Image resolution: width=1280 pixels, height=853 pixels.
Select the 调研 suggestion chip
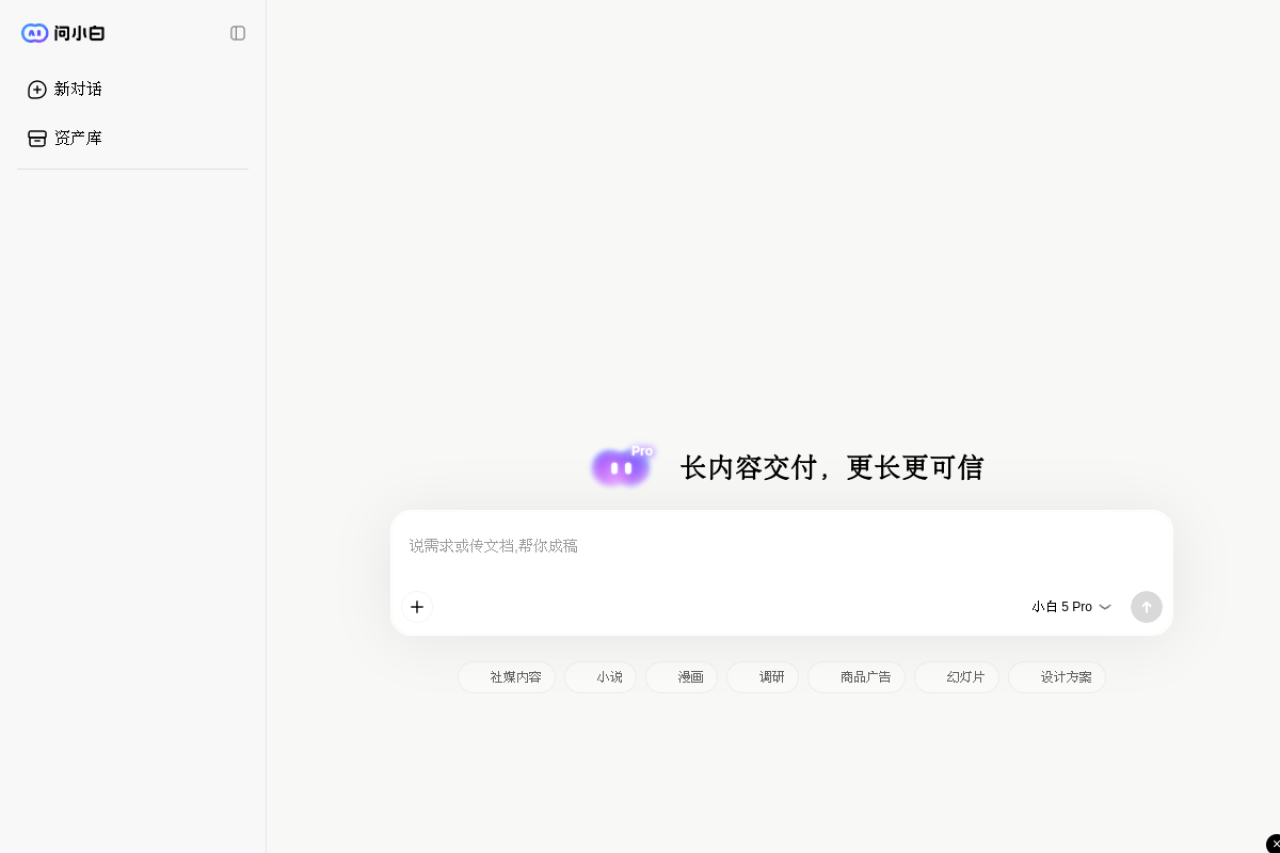(762, 677)
